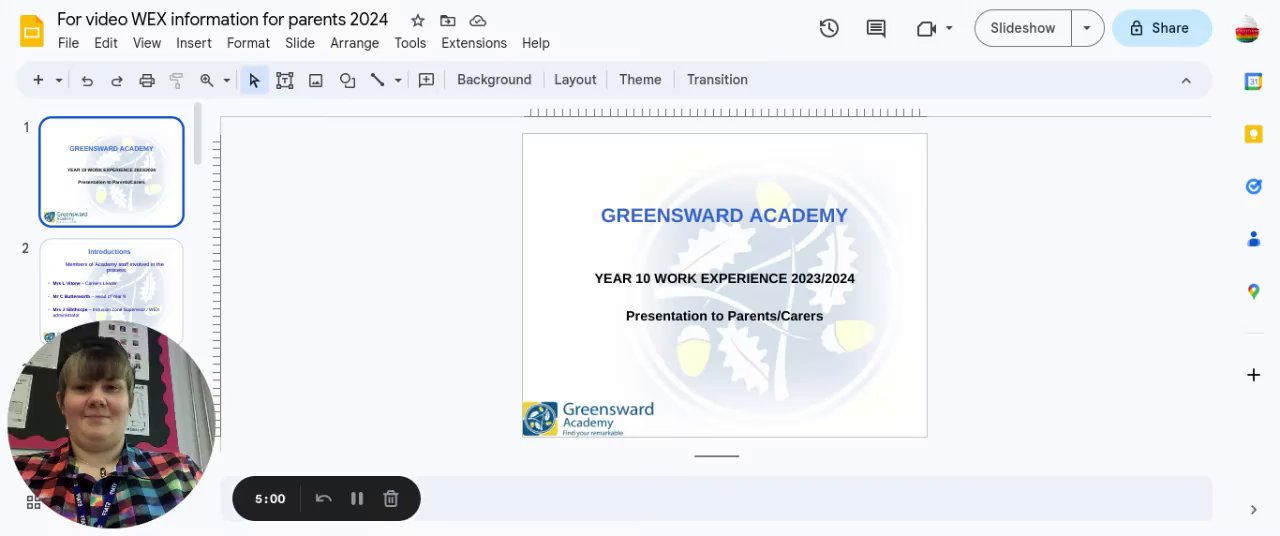Select the Line tool
The height and width of the screenshot is (536, 1280).
click(378, 80)
